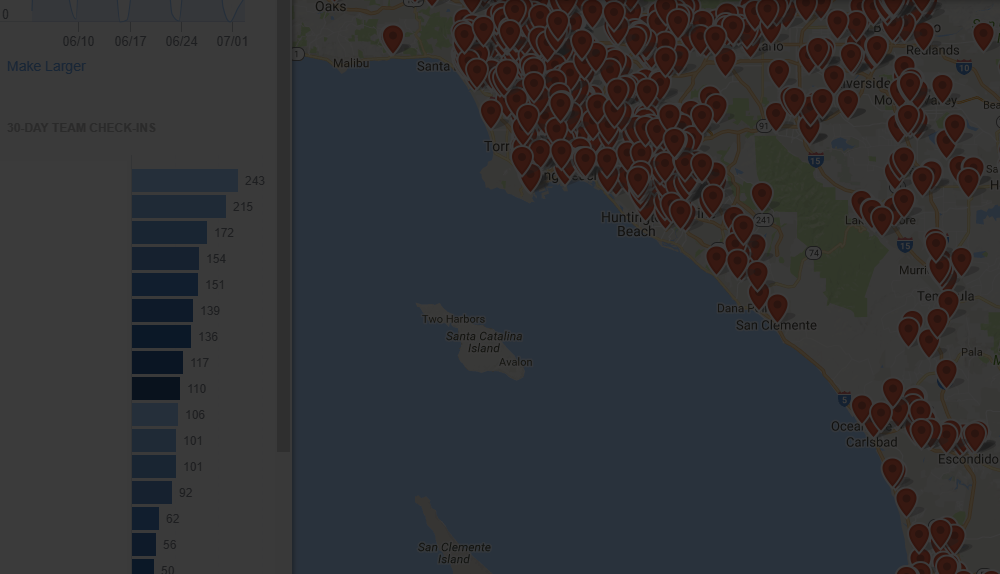Click the 06/10 date axis label
The image size is (1000, 574).
(78, 41)
